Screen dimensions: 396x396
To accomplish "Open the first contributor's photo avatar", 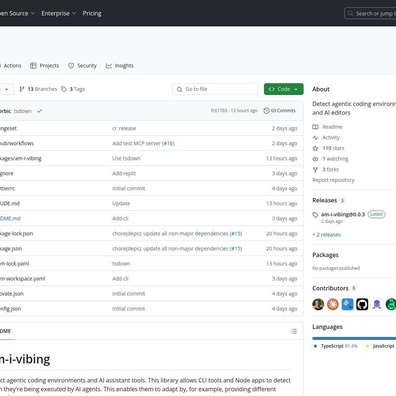I will (x=318, y=304).
